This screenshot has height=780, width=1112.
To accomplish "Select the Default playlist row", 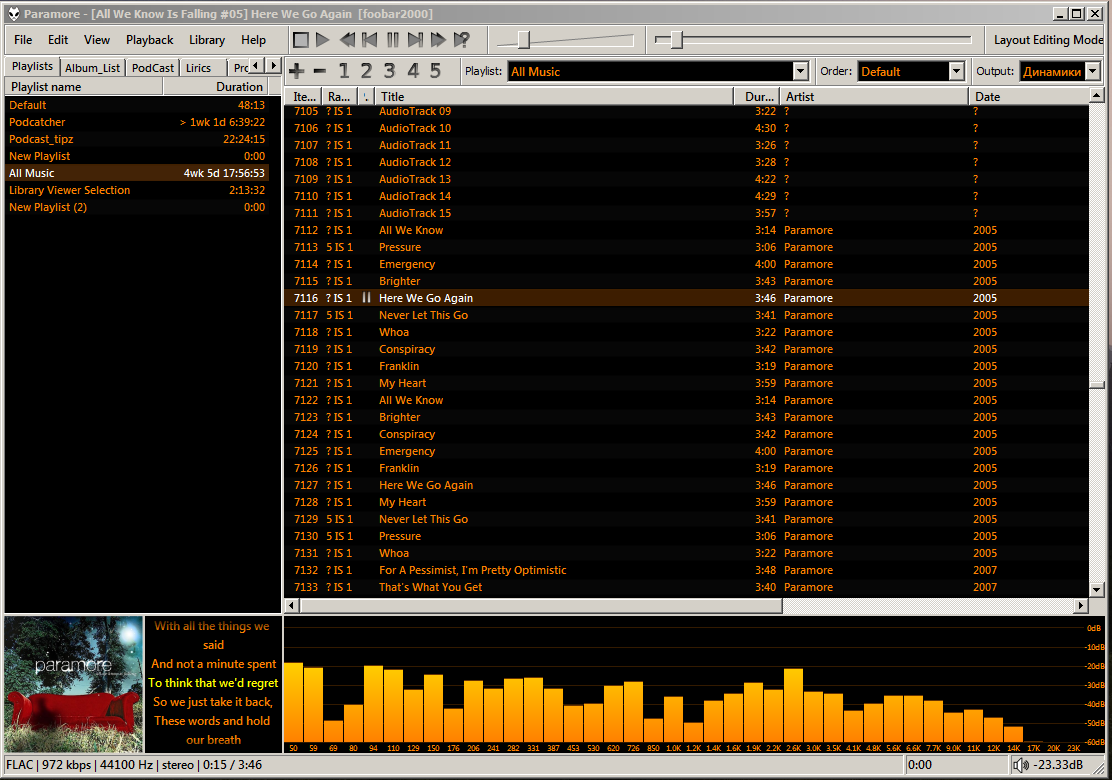I will pos(137,105).
